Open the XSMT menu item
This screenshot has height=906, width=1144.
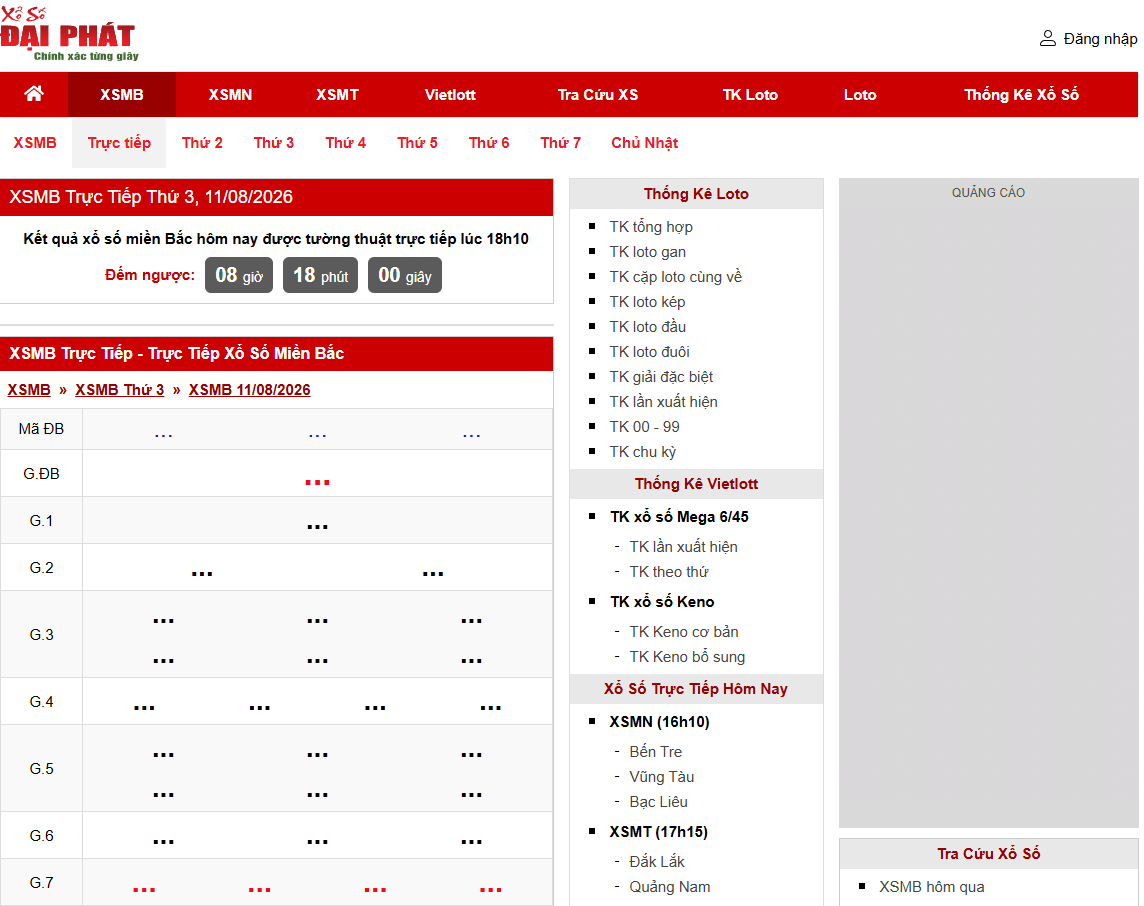(337, 95)
